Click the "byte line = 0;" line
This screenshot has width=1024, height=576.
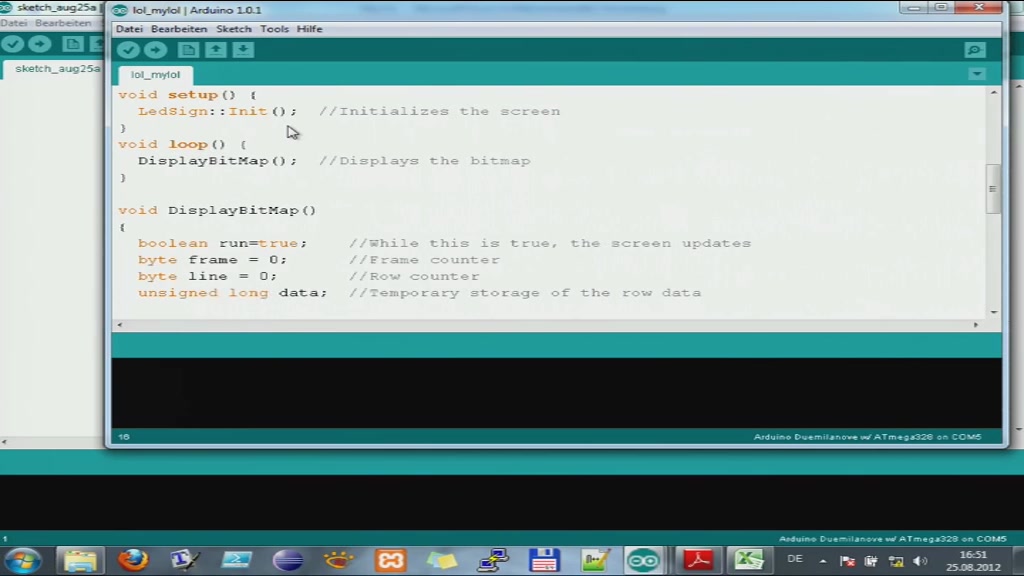coord(207,276)
